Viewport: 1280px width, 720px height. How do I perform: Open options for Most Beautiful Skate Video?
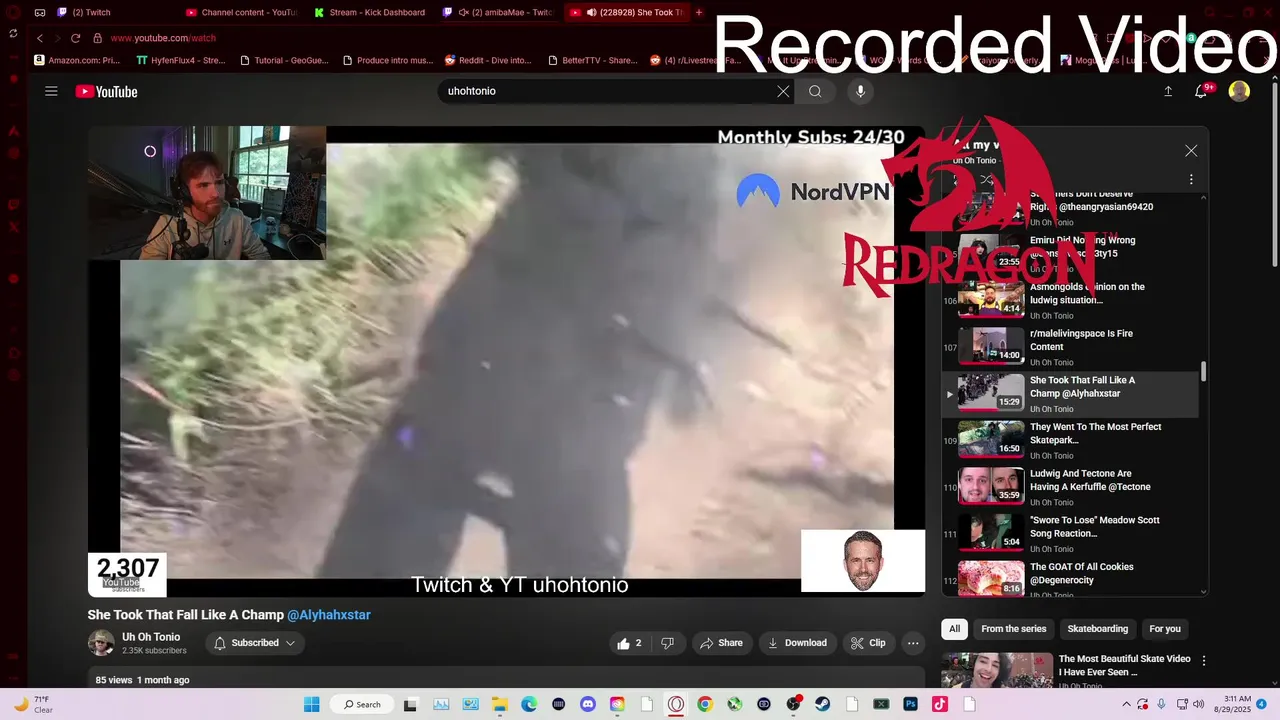coord(1204,661)
